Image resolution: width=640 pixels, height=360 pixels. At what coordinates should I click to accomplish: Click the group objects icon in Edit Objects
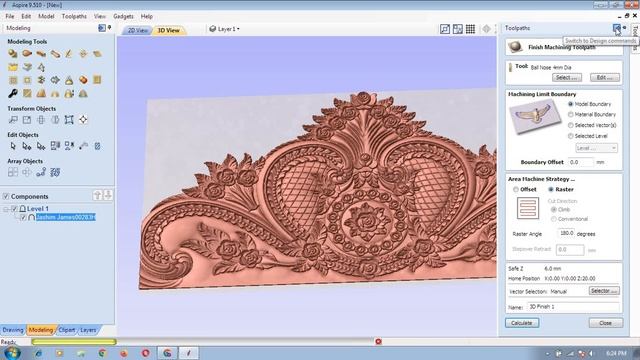[55, 146]
